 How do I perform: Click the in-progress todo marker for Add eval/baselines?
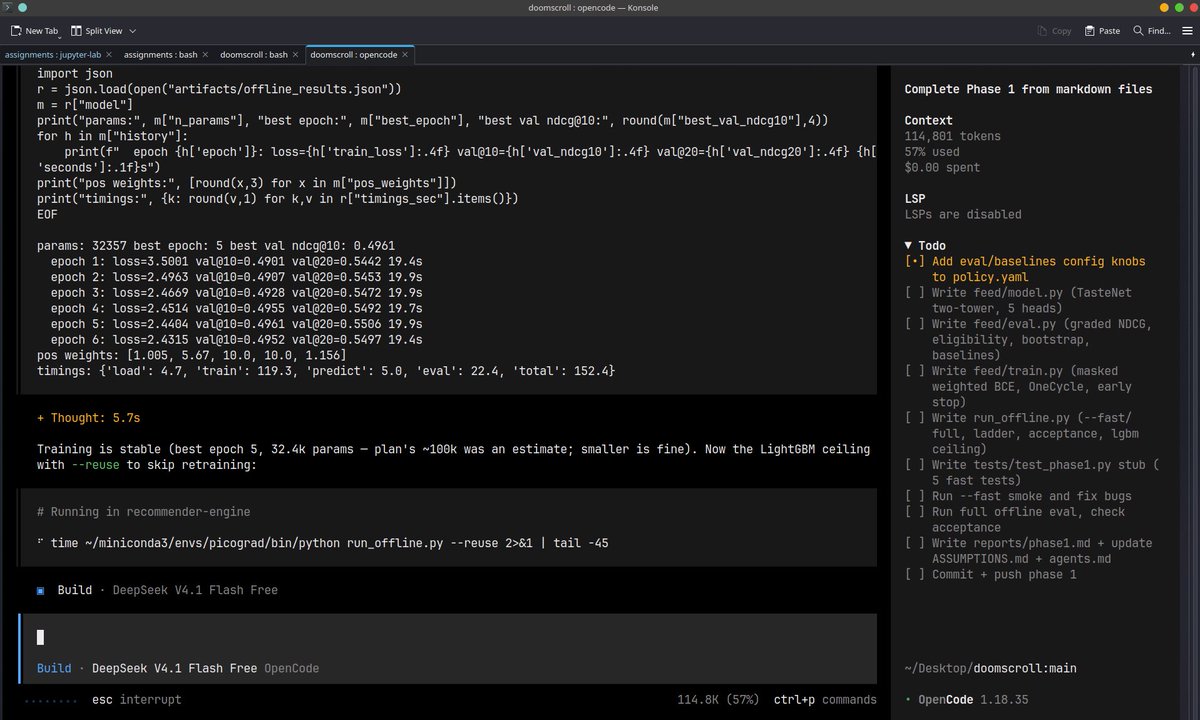click(914, 261)
